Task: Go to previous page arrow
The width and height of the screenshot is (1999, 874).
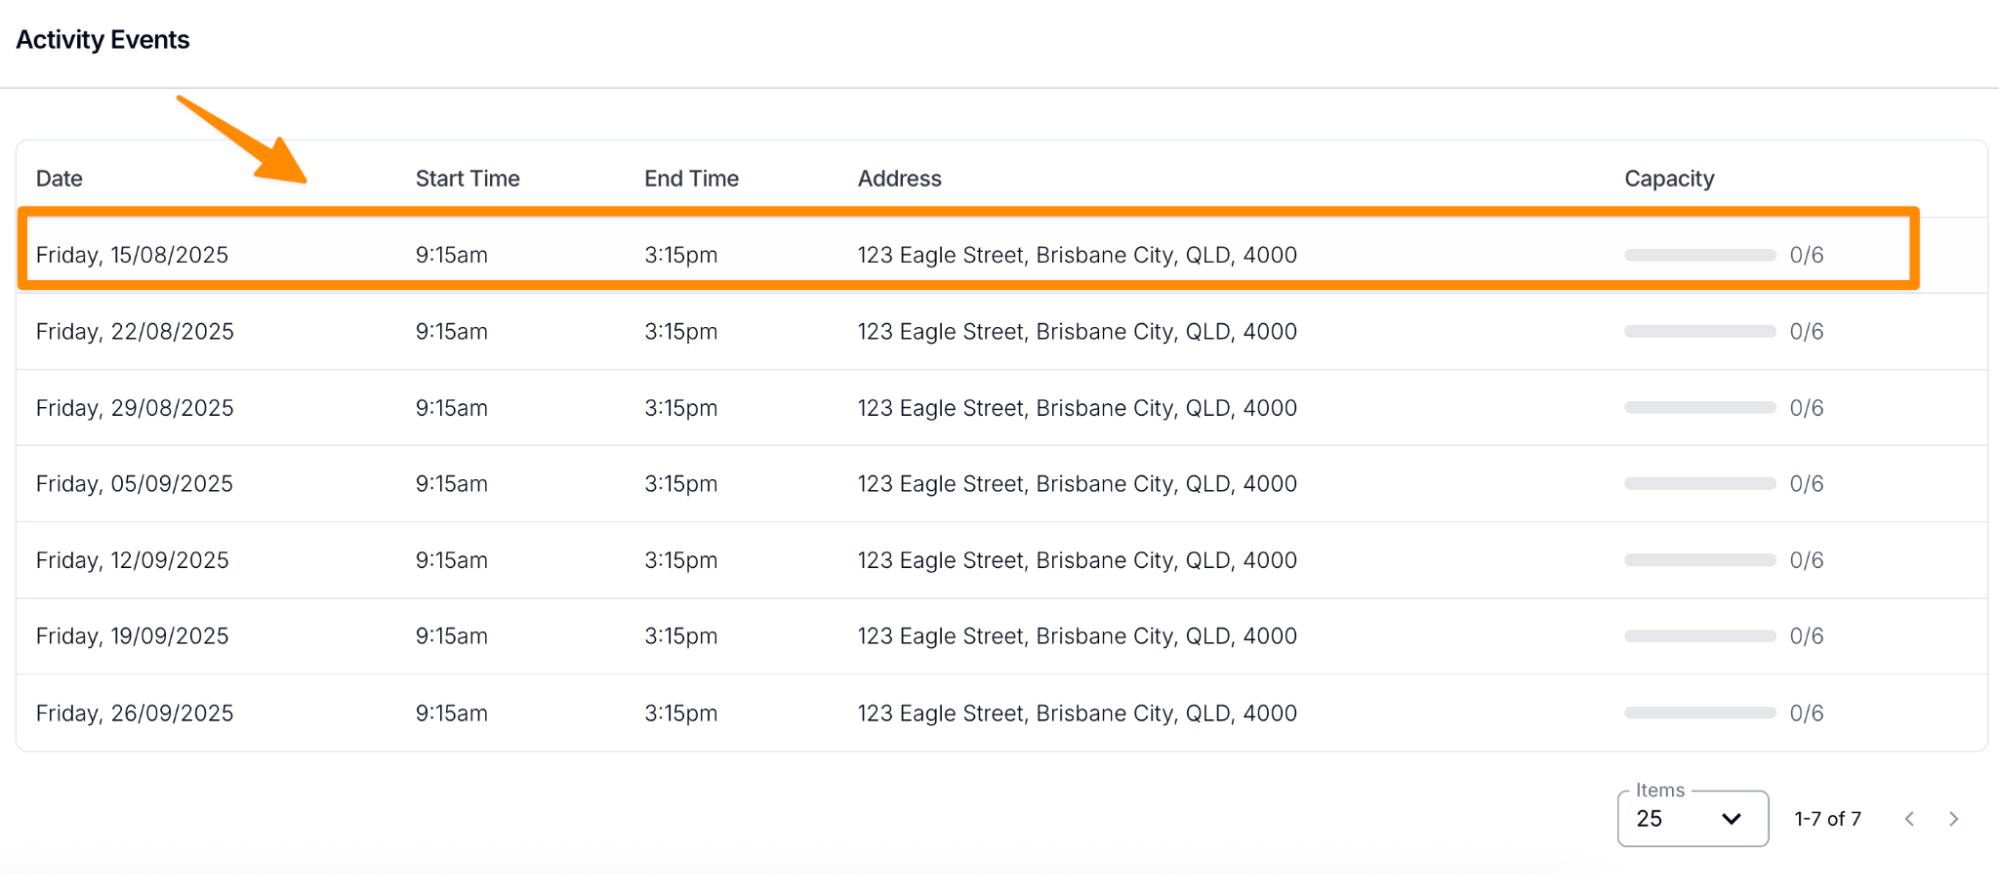Action: (x=1910, y=819)
